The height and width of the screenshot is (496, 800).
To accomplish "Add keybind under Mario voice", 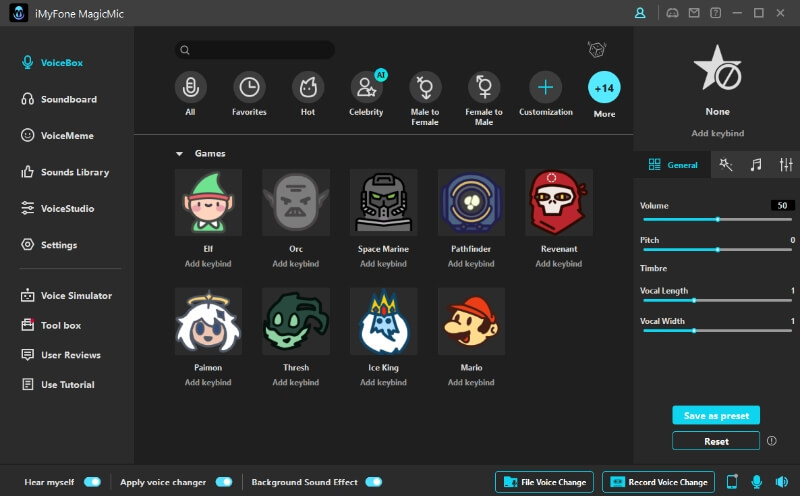I will tap(471, 382).
